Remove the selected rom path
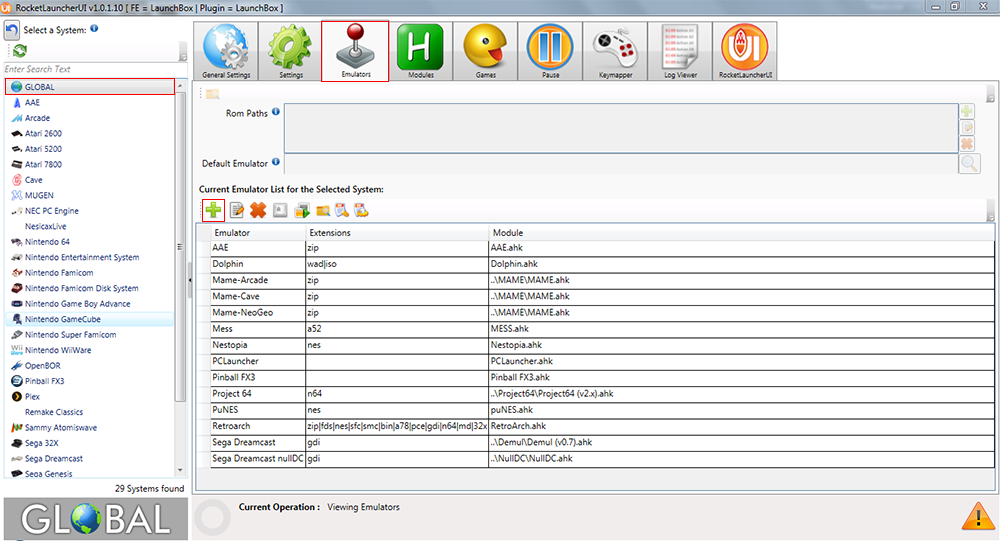Viewport: 1000px width, 541px height. (967, 144)
